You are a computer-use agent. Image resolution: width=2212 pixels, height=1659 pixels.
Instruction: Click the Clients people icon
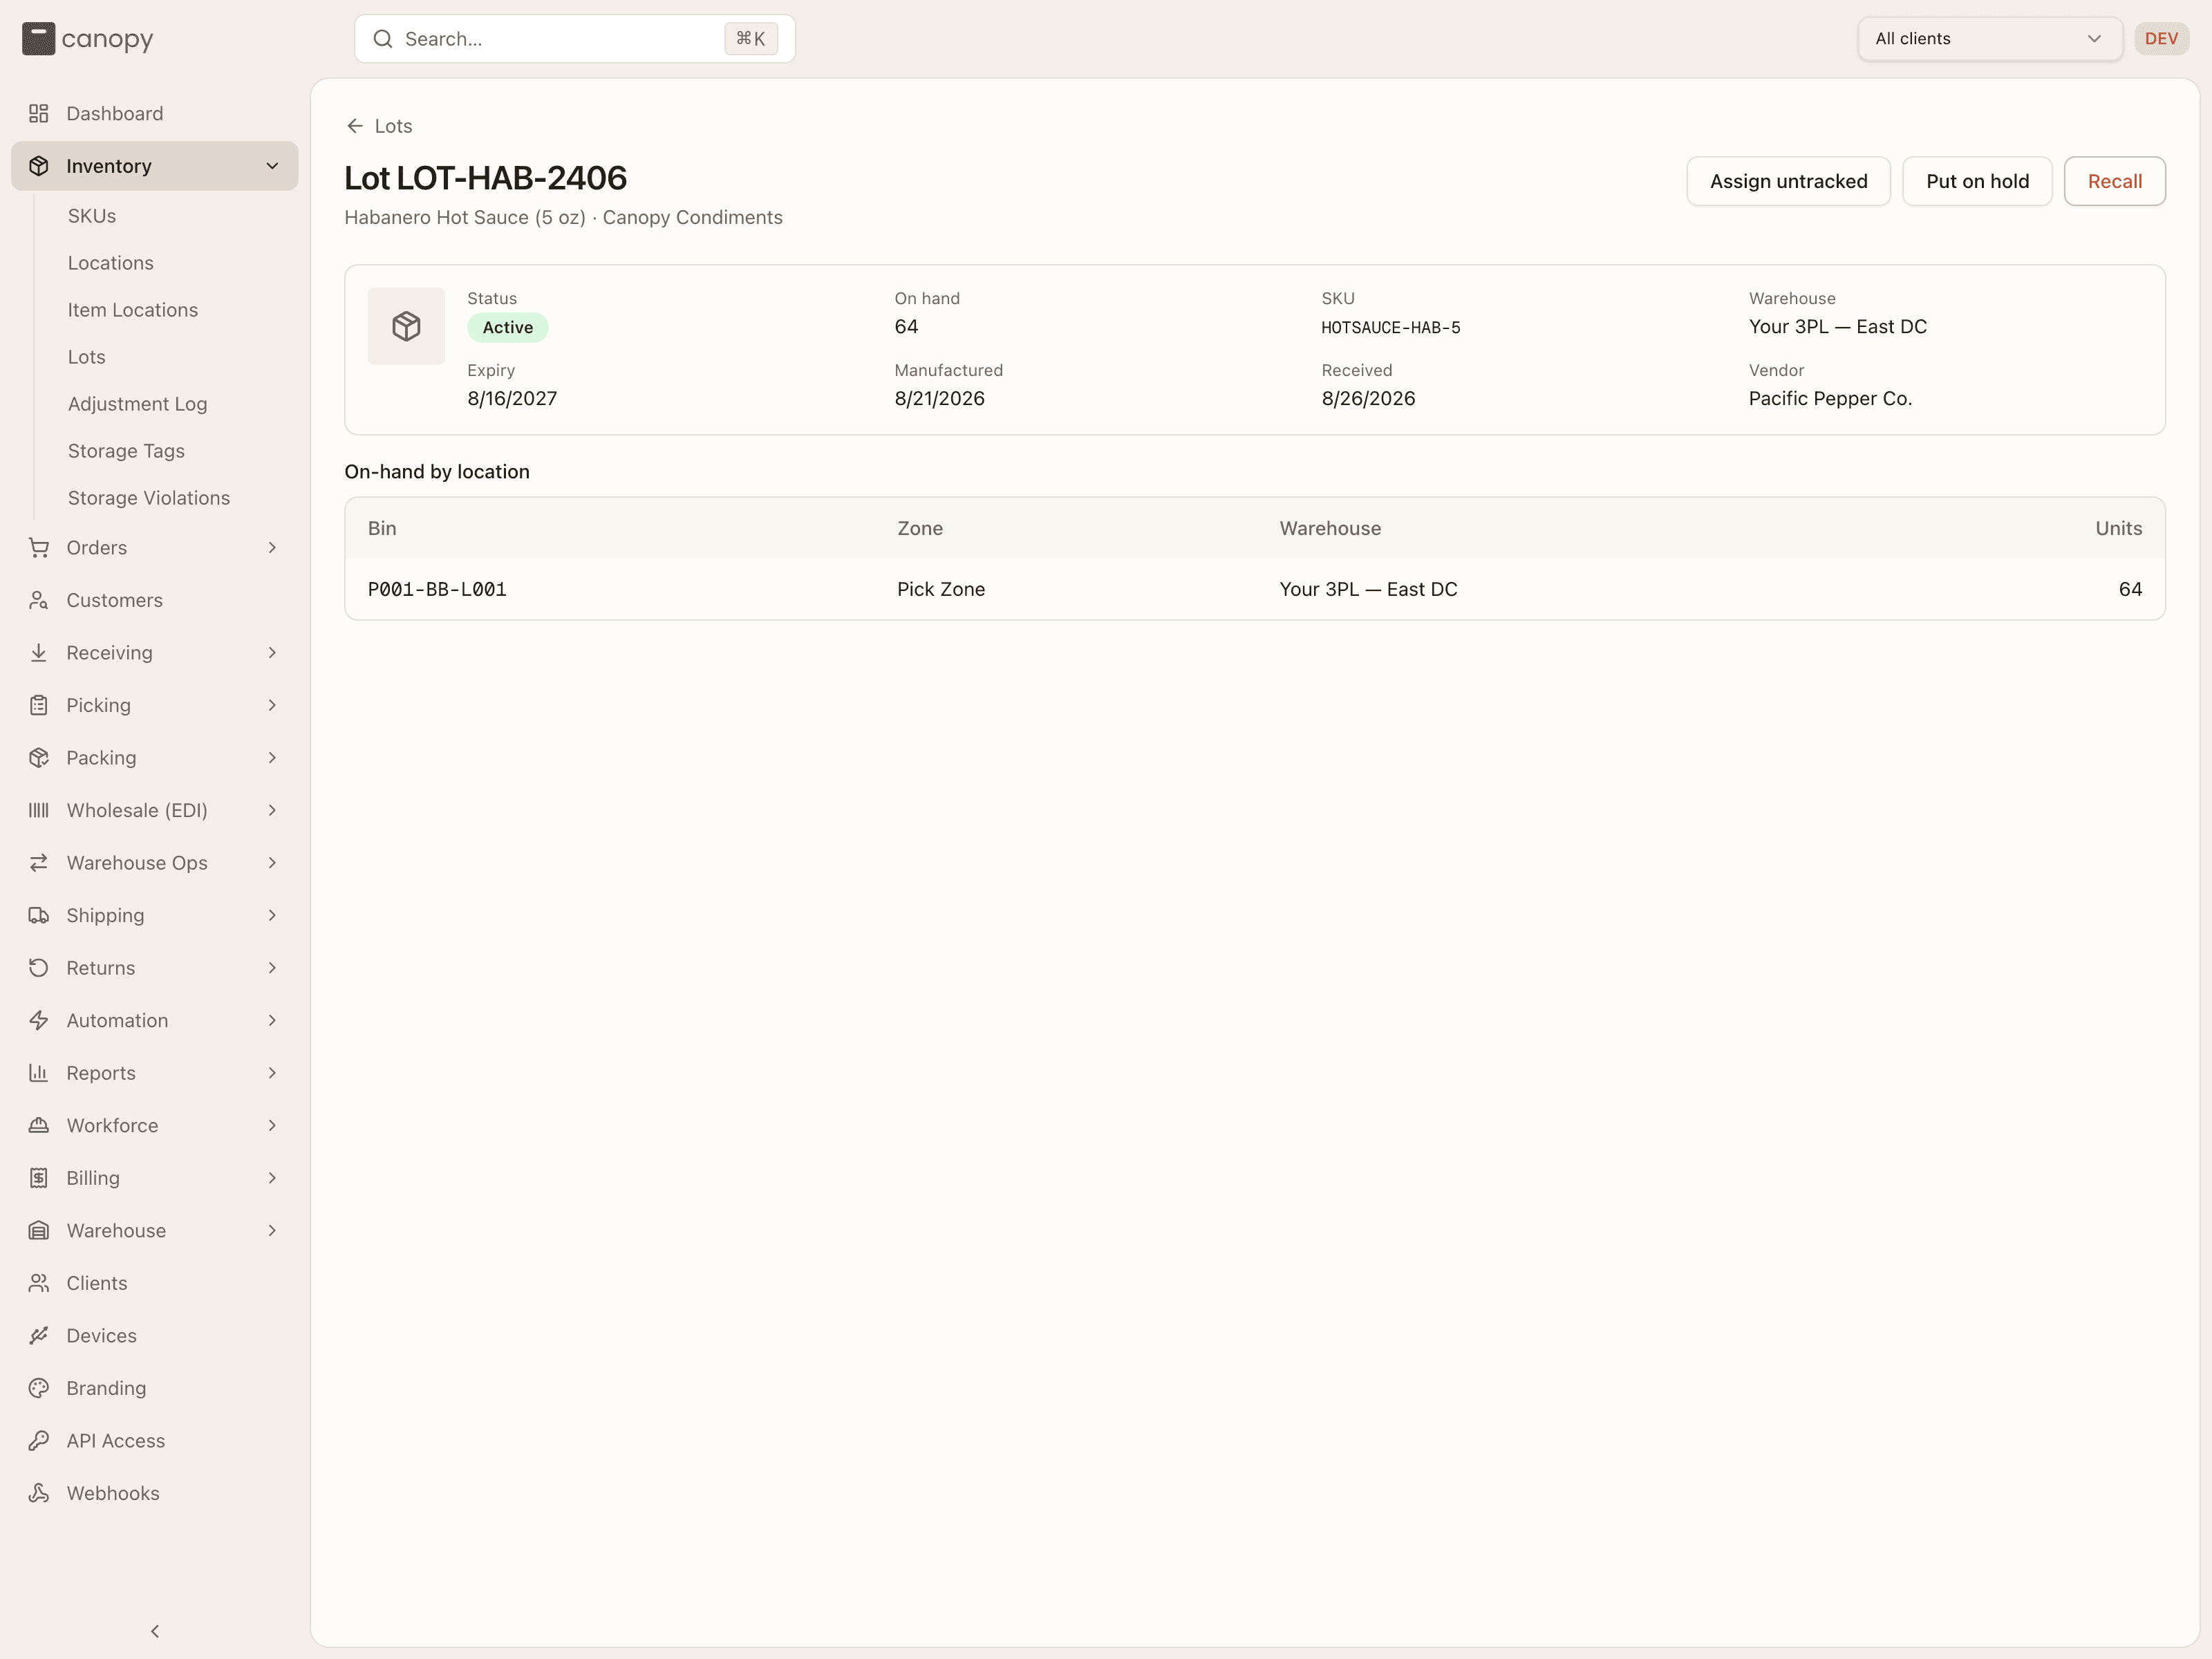[39, 1283]
